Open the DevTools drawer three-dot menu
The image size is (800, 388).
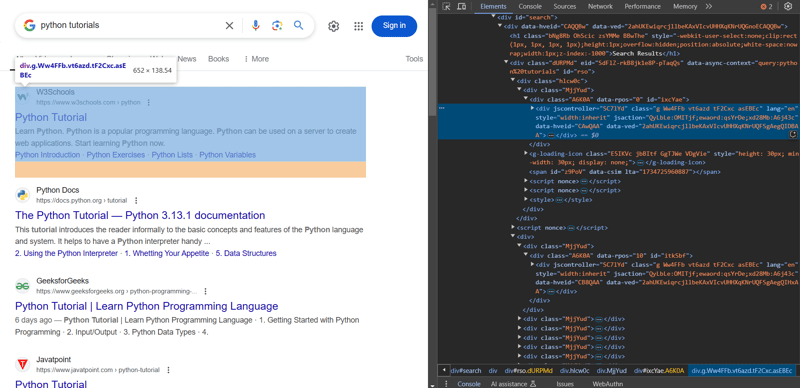click(446, 383)
